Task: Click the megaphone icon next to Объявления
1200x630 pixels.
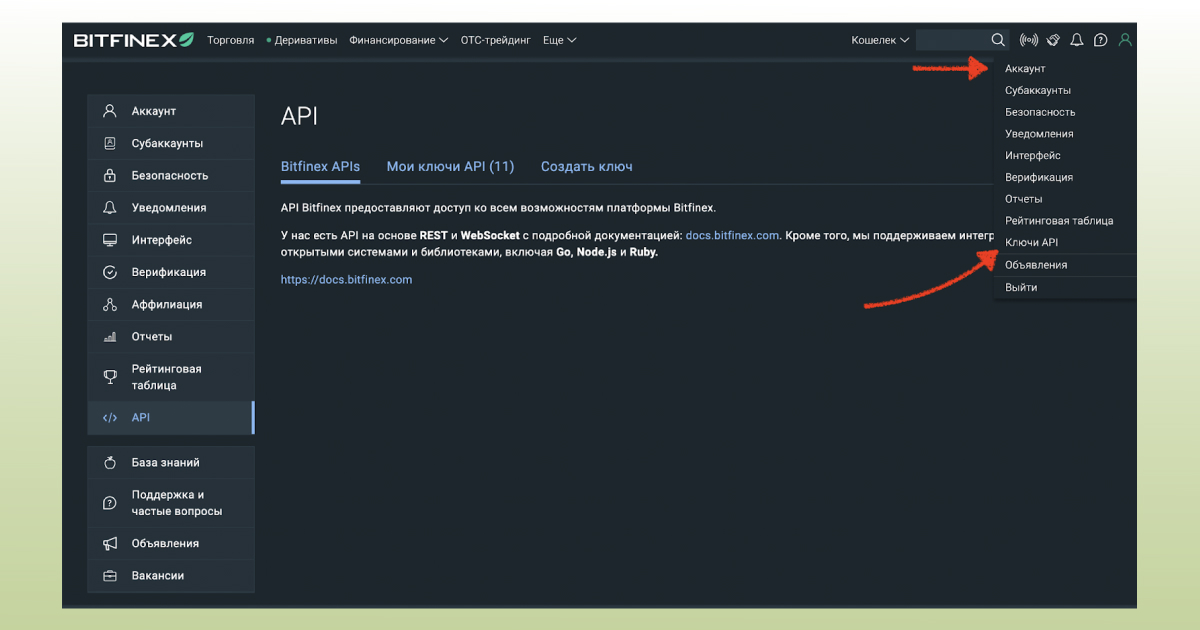Action: pos(110,543)
